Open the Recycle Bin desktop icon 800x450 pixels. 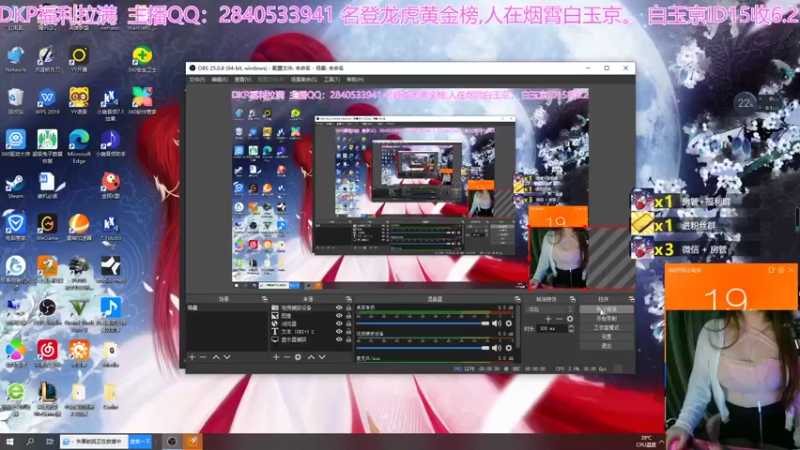tap(15, 100)
